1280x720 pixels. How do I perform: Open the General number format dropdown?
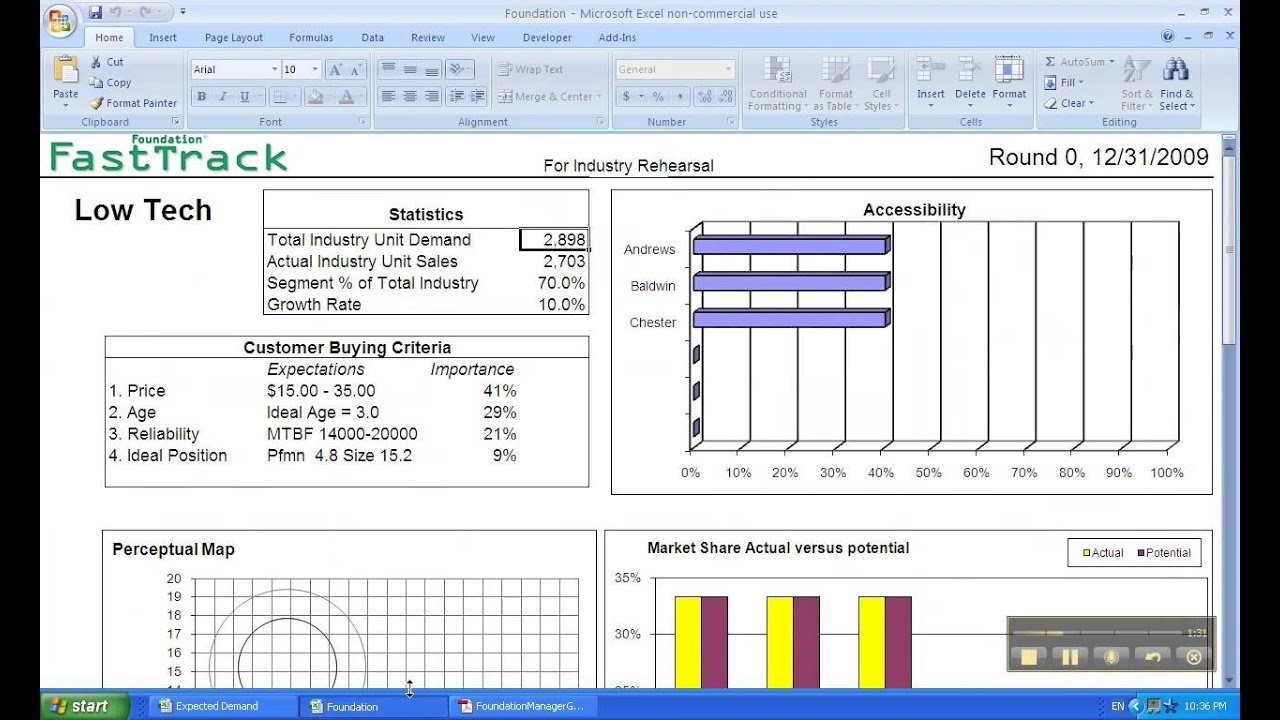click(x=728, y=70)
